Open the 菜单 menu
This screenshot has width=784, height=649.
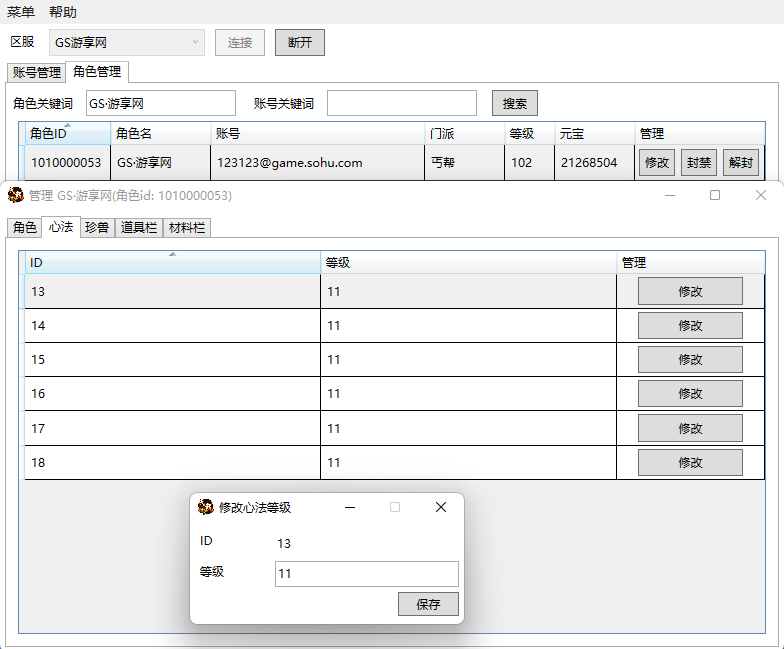21,12
